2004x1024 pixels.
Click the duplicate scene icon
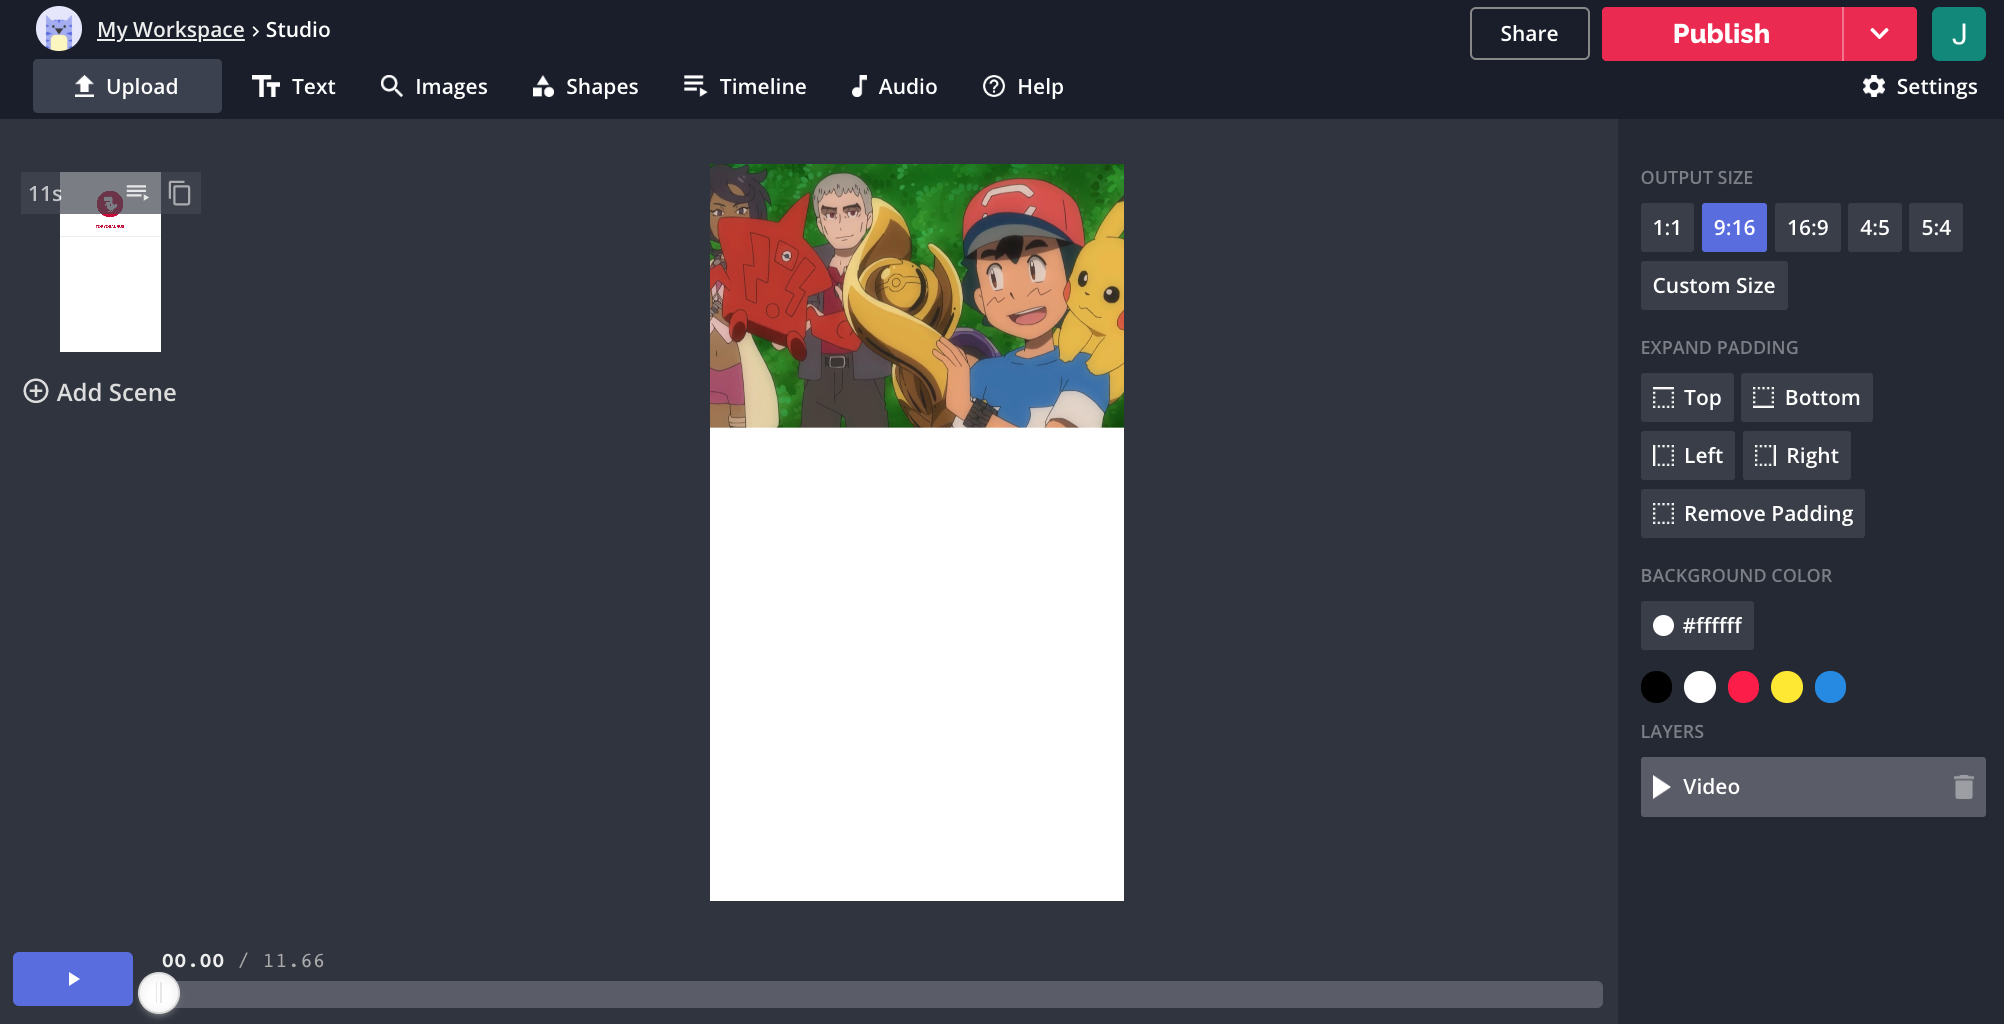180,193
